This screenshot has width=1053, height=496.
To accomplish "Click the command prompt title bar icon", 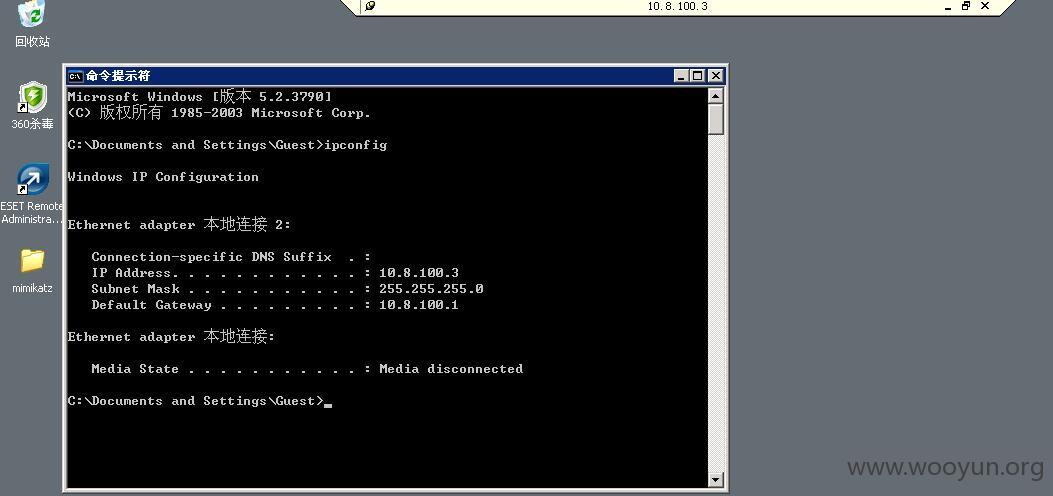I will 76,76.
